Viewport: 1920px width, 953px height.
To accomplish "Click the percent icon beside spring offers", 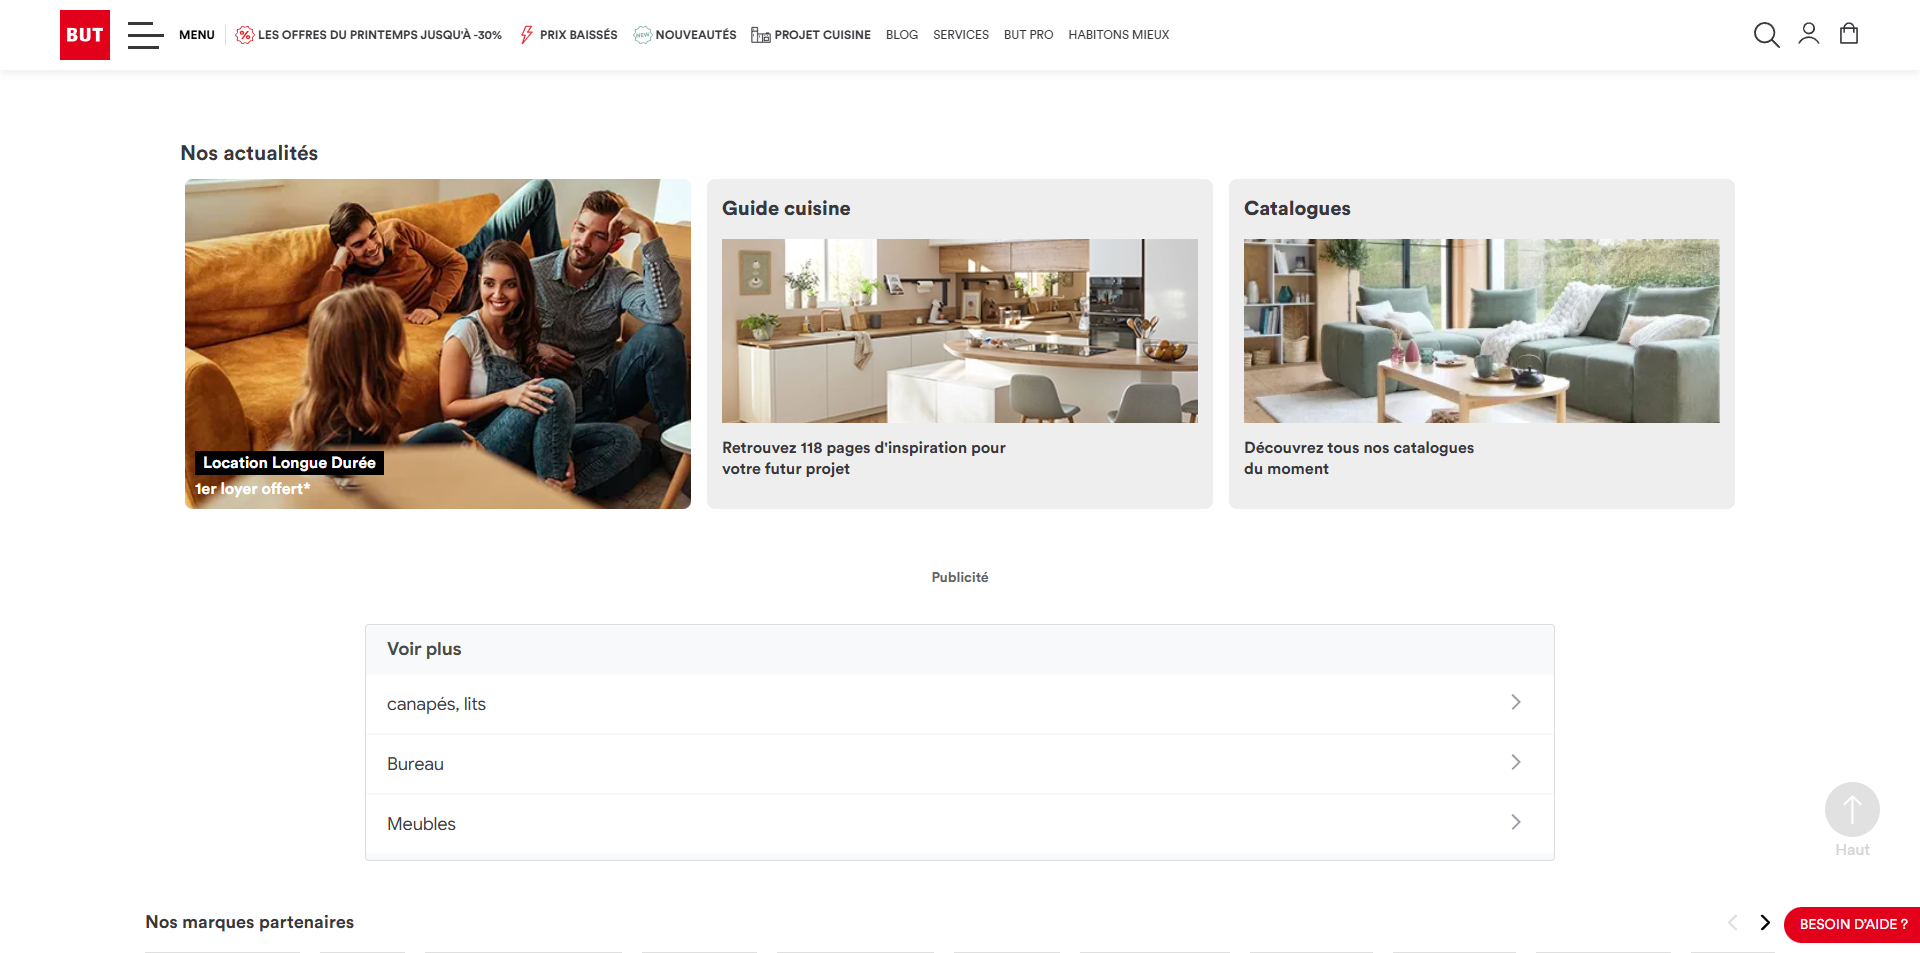I will coord(244,35).
